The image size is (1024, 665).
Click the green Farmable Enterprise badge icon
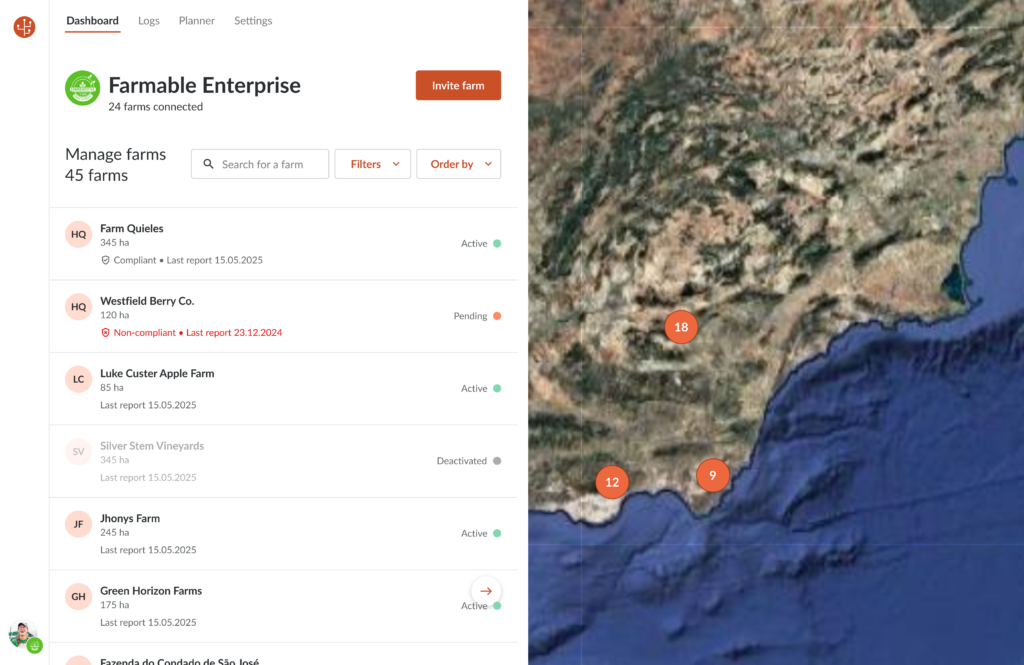(82, 88)
